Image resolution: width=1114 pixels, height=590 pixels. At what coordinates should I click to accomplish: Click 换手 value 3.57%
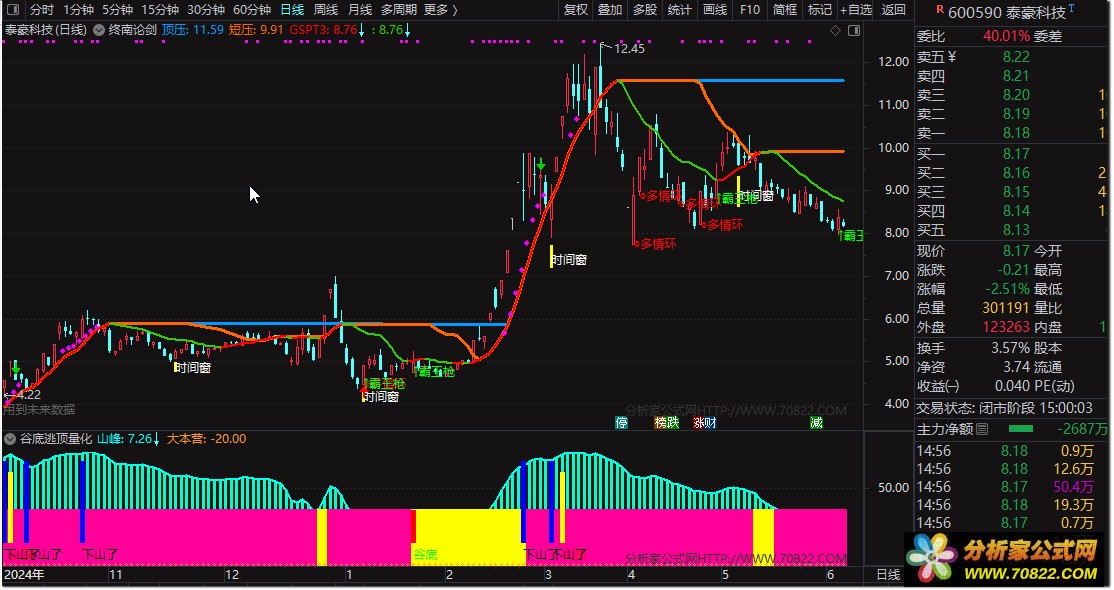pyautogui.click(x=1011, y=348)
